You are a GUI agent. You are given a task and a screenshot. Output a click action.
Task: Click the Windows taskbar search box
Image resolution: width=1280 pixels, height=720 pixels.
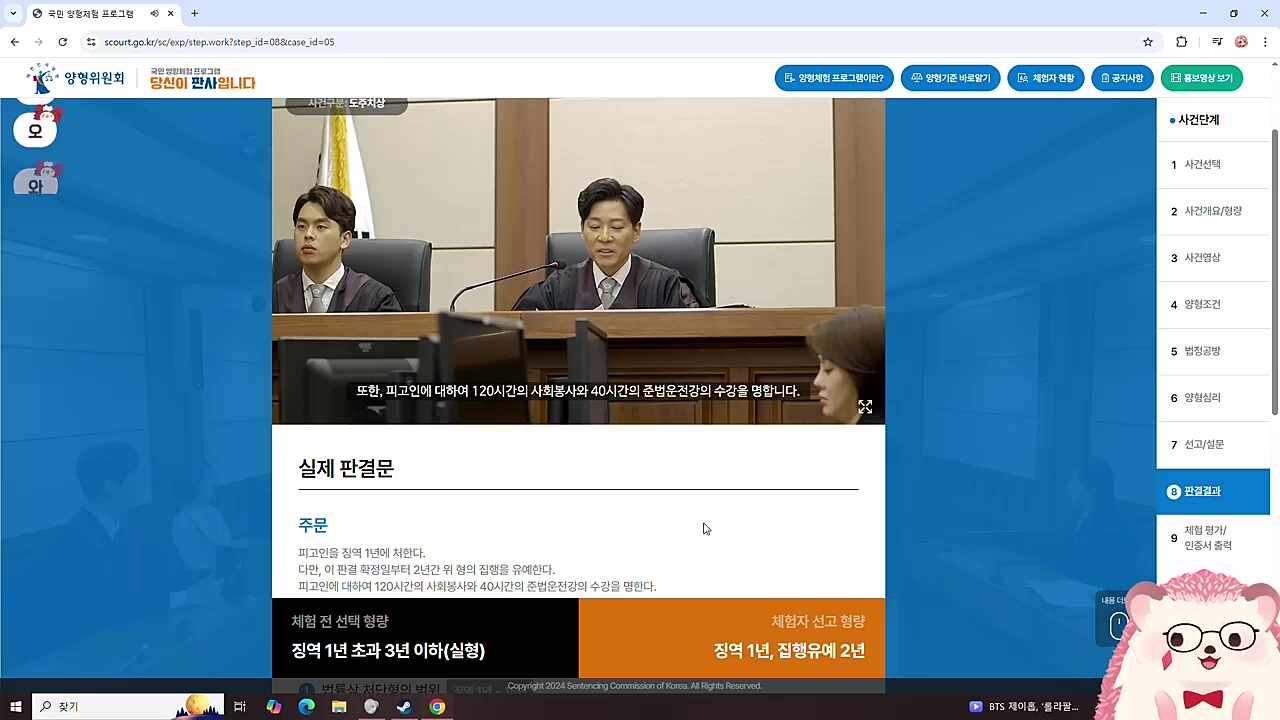[128, 707]
